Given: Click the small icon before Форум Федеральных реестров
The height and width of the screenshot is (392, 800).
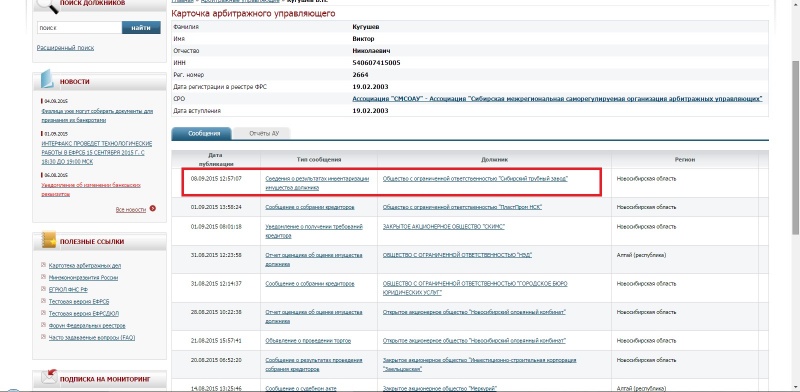Looking at the screenshot, I should click(x=43, y=326).
